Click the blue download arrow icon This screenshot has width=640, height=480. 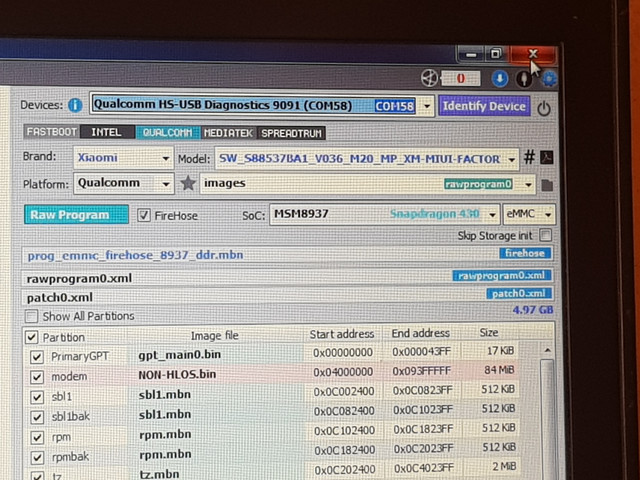pyautogui.click(x=500, y=78)
